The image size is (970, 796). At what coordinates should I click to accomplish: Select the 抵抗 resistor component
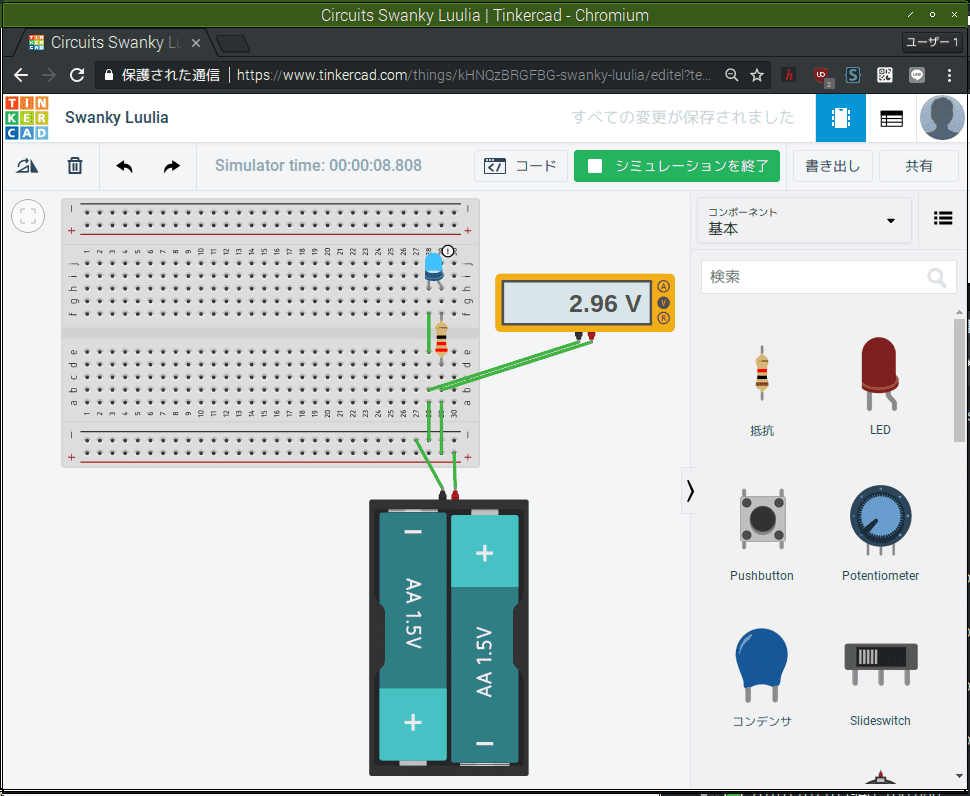point(762,390)
